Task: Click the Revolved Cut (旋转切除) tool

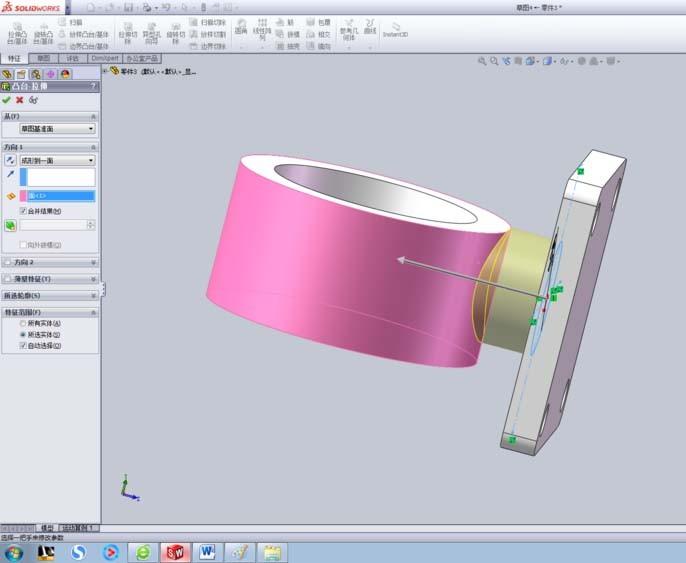Action: click(x=175, y=34)
